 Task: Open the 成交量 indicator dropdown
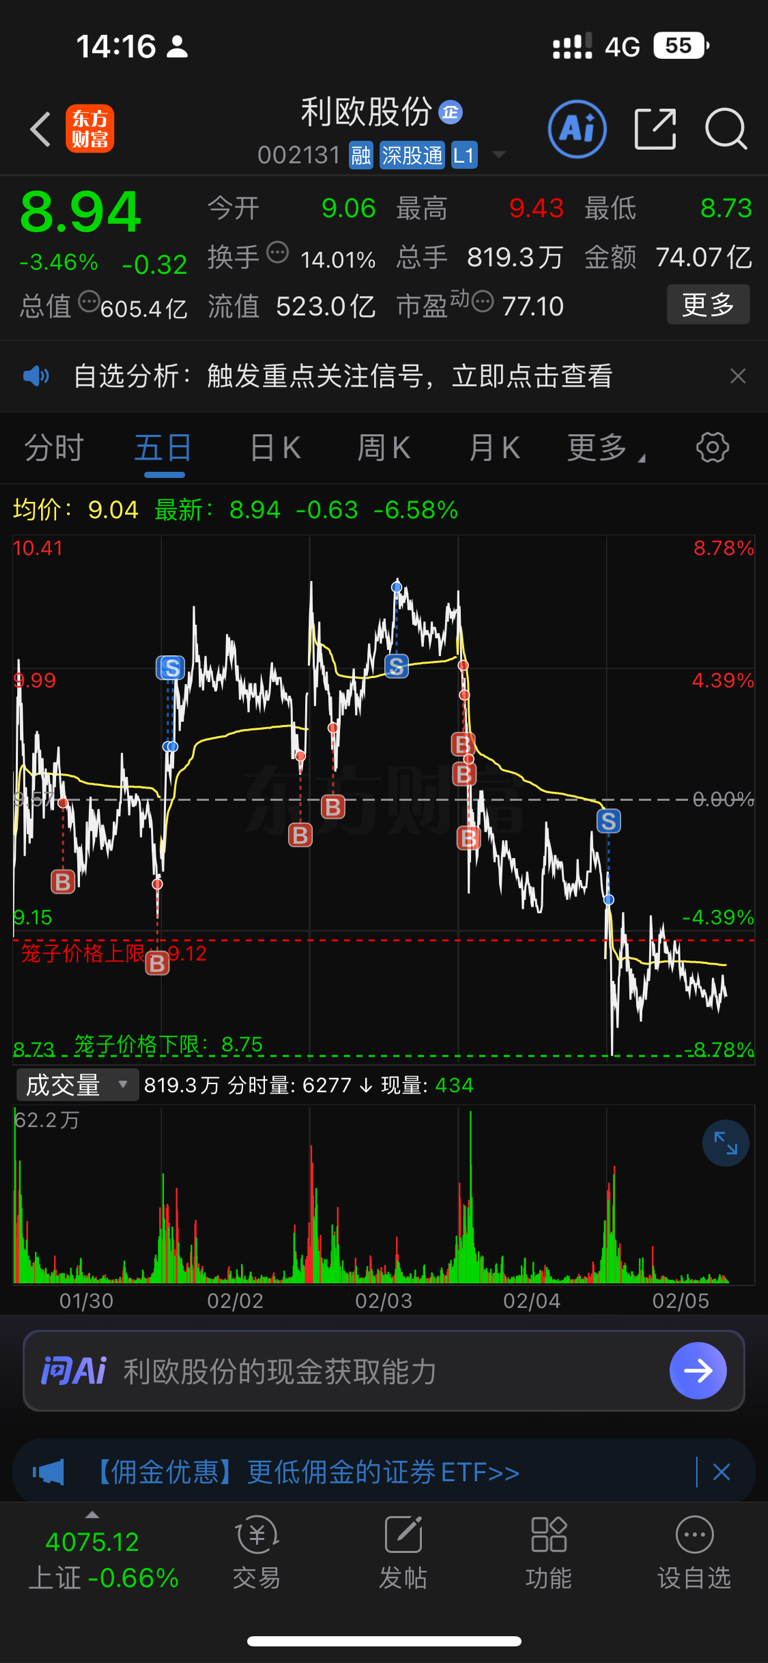click(77, 1085)
